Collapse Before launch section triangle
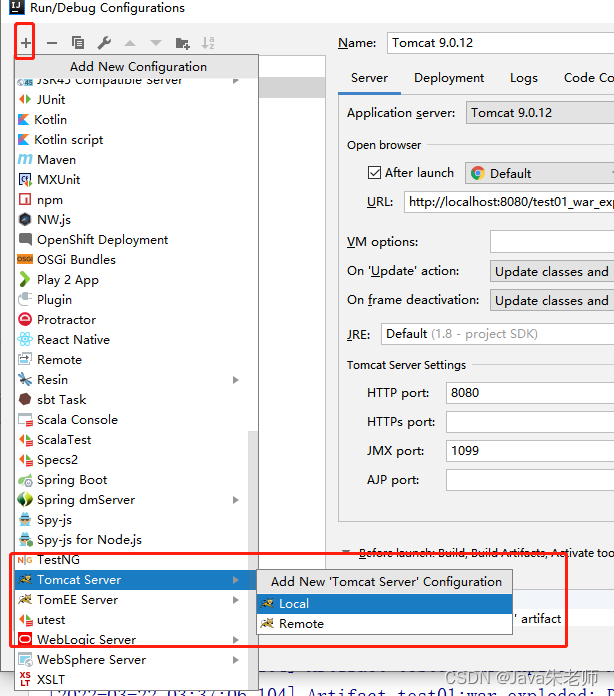Screen dimensions: 614x696 click(x=346, y=552)
